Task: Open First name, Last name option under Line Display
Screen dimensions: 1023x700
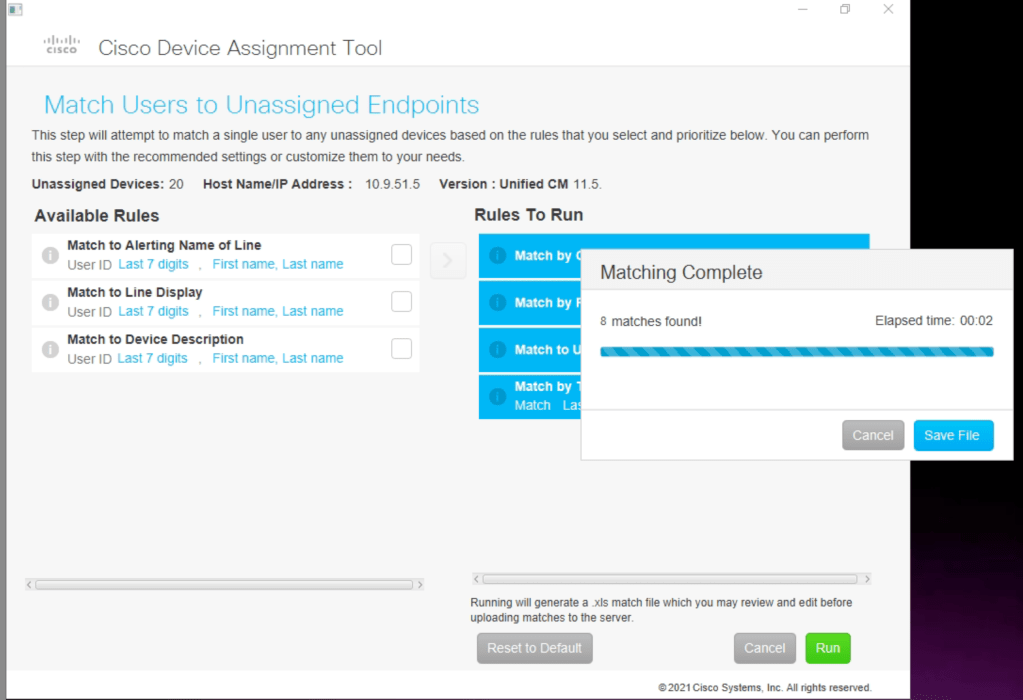Action: (x=277, y=312)
